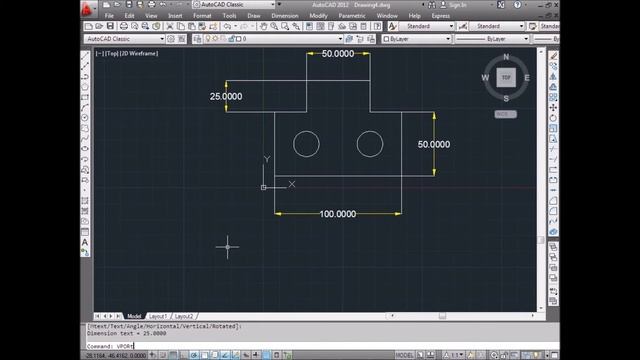640x360 pixels.
Task: Open AutoCAD Classic workspace dropdown in title bar
Action: click(234, 4)
